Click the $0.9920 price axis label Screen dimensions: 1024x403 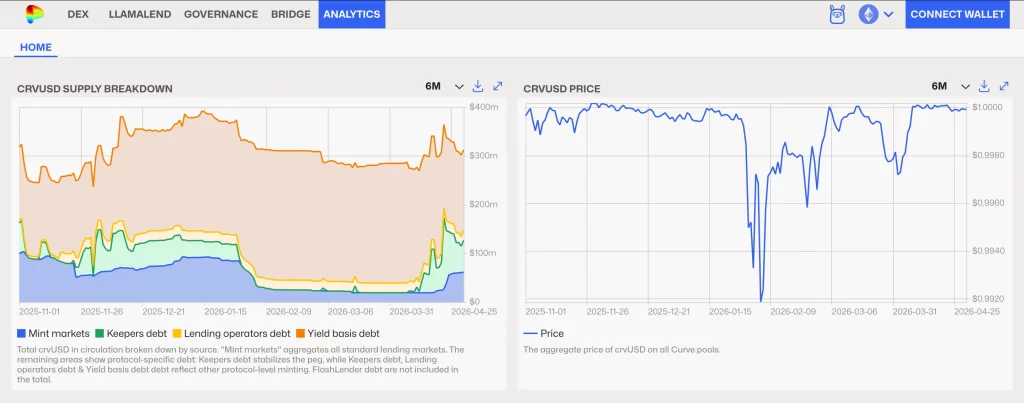pyautogui.click(x=987, y=298)
